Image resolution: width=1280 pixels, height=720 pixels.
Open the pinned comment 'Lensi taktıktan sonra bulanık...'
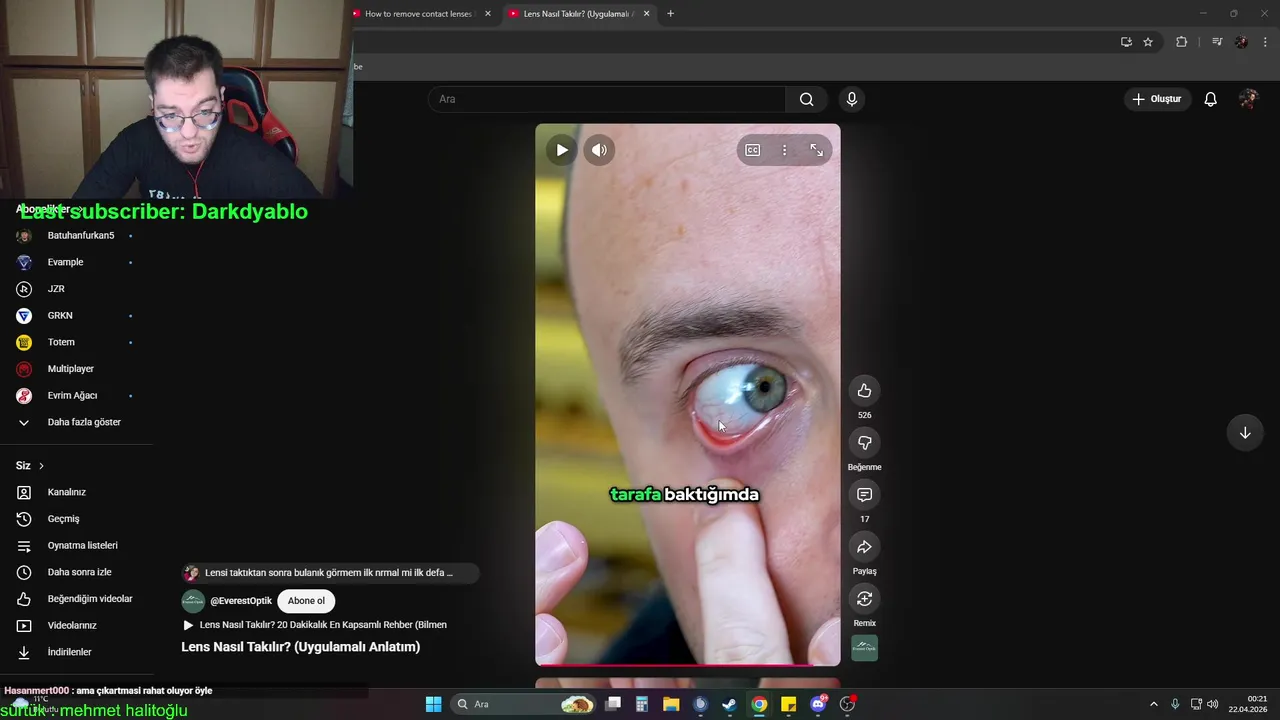329,573
